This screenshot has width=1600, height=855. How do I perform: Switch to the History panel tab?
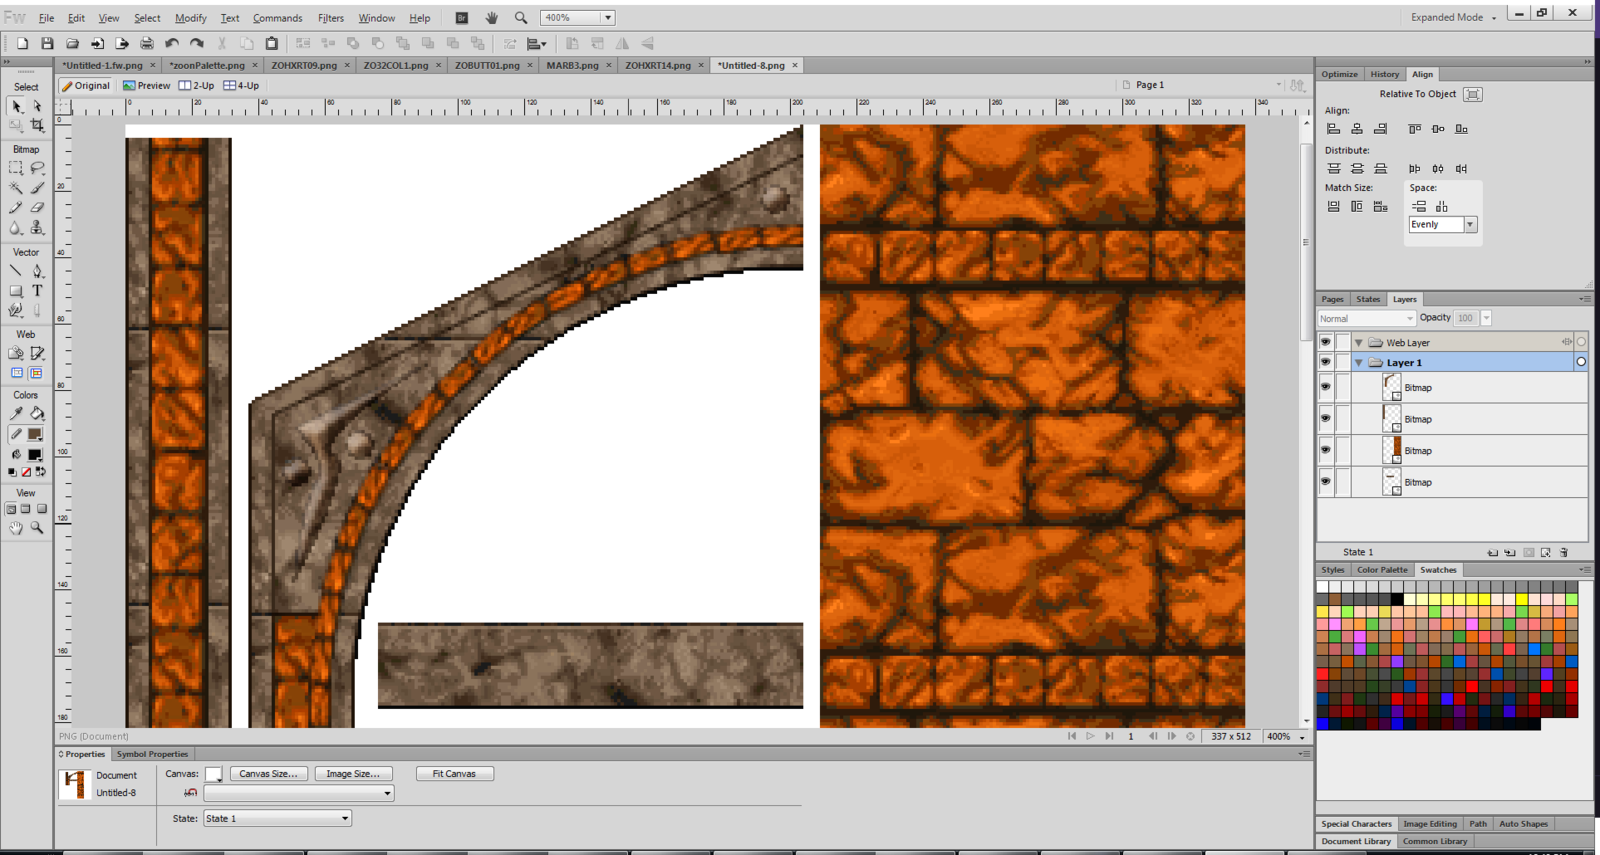(1384, 74)
